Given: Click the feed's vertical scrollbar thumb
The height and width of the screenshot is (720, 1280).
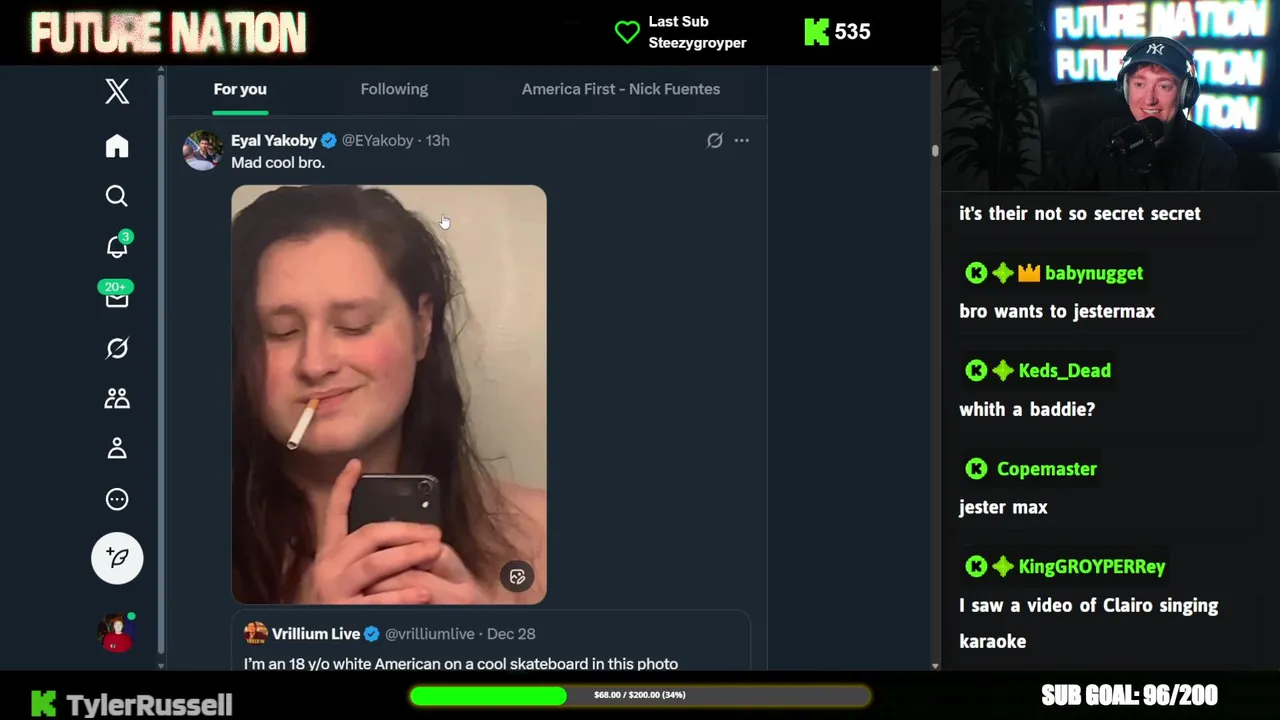Looking at the screenshot, I should (x=935, y=151).
